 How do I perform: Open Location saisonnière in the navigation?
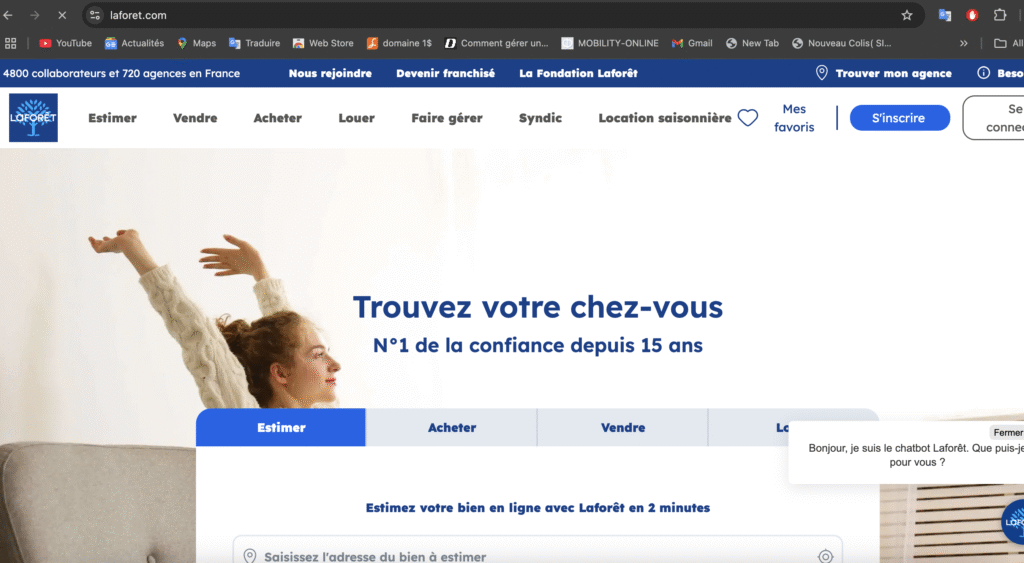665,118
